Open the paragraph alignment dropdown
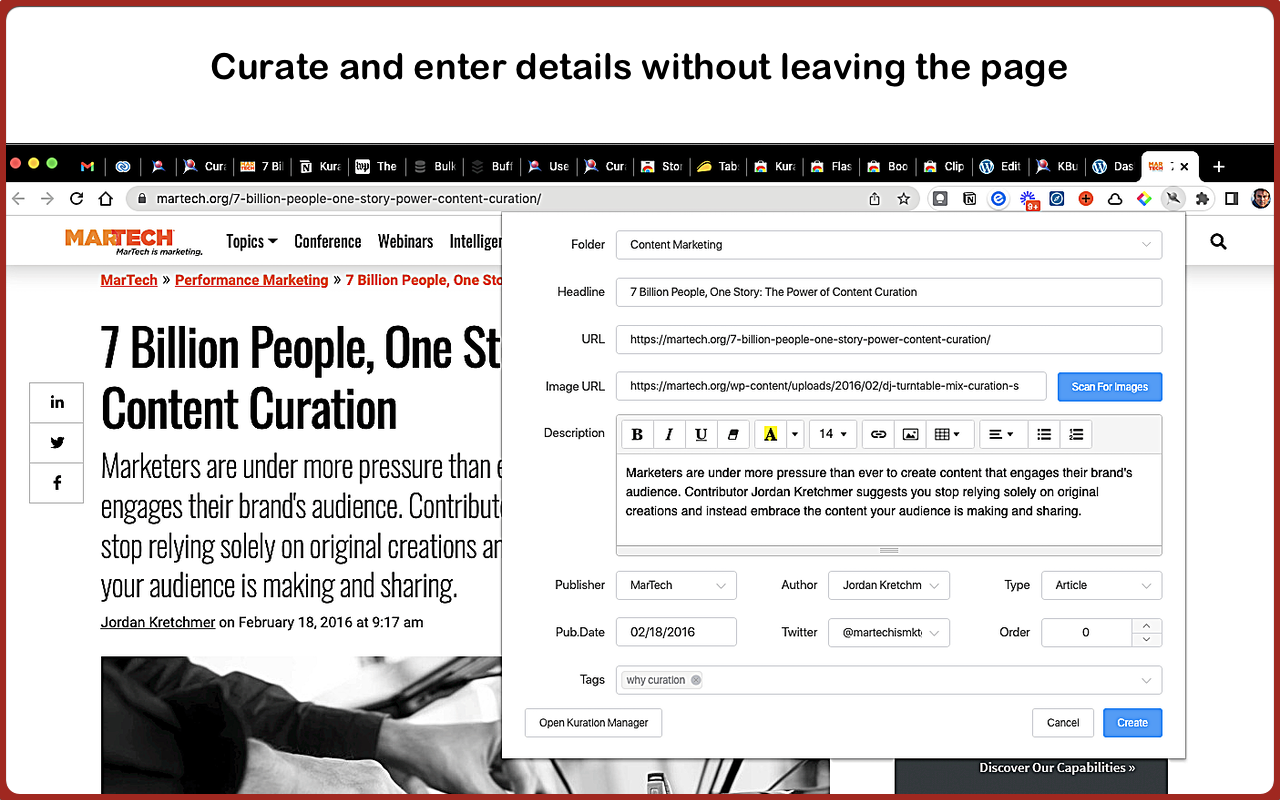Viewport: 1280px width, 800px height. pos(1001,434)
